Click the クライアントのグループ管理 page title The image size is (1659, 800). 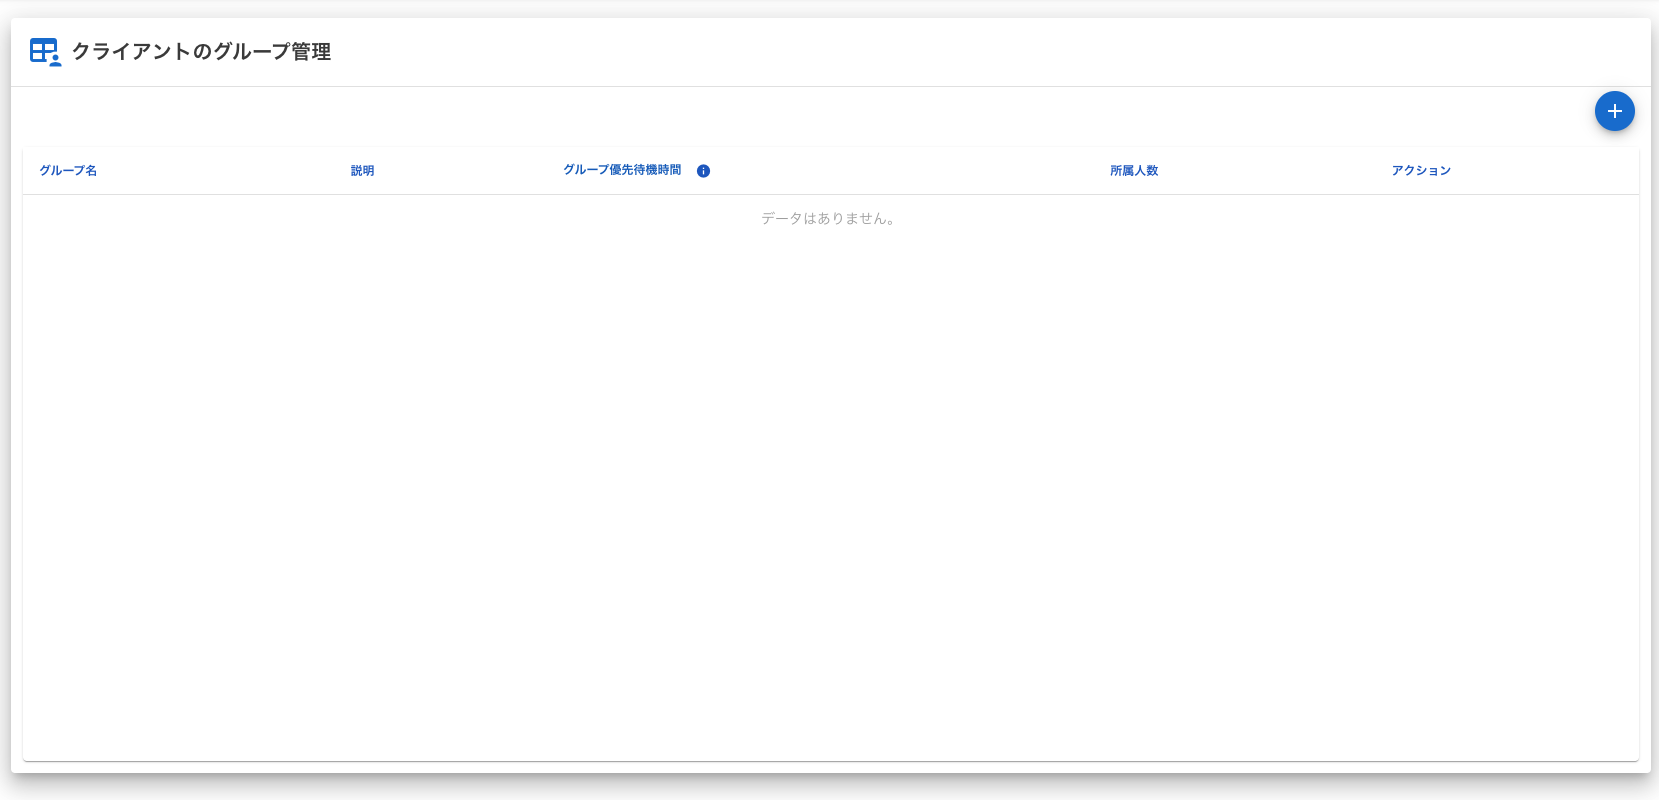(x=201, y=52)
